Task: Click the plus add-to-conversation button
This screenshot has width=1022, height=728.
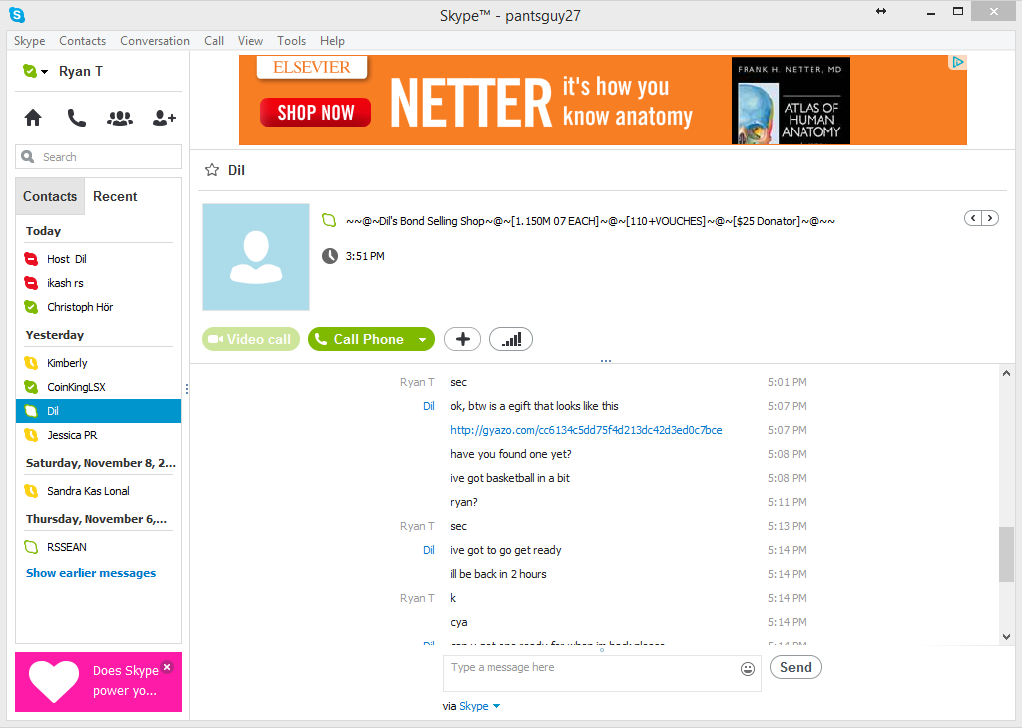Action: [x=463, y=339]
